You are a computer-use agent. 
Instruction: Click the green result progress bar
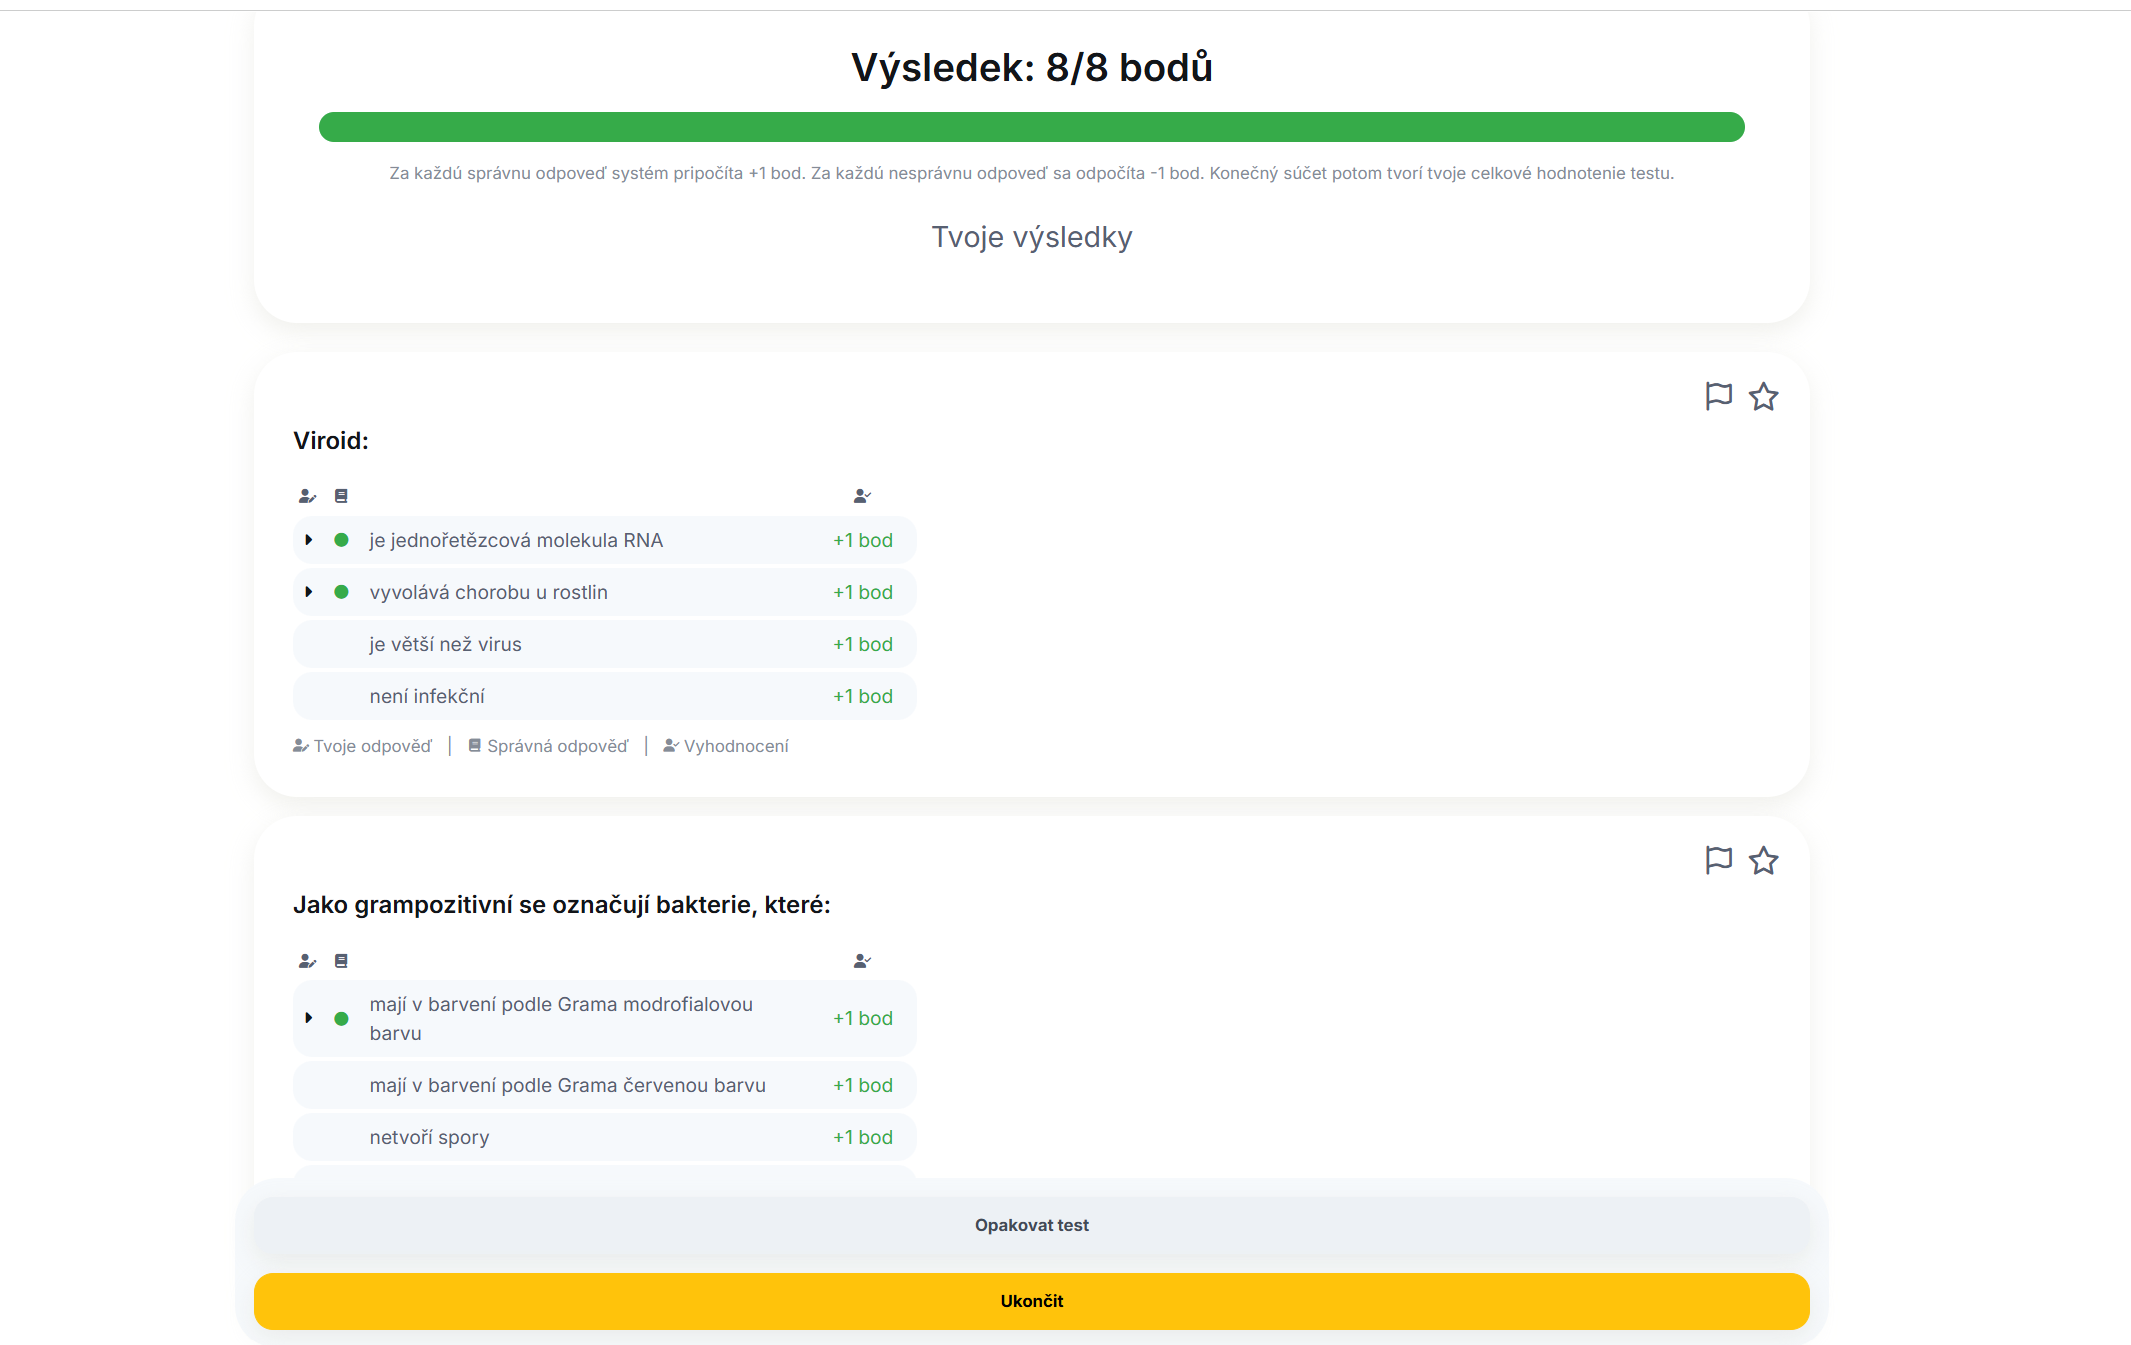point(1031,127)
